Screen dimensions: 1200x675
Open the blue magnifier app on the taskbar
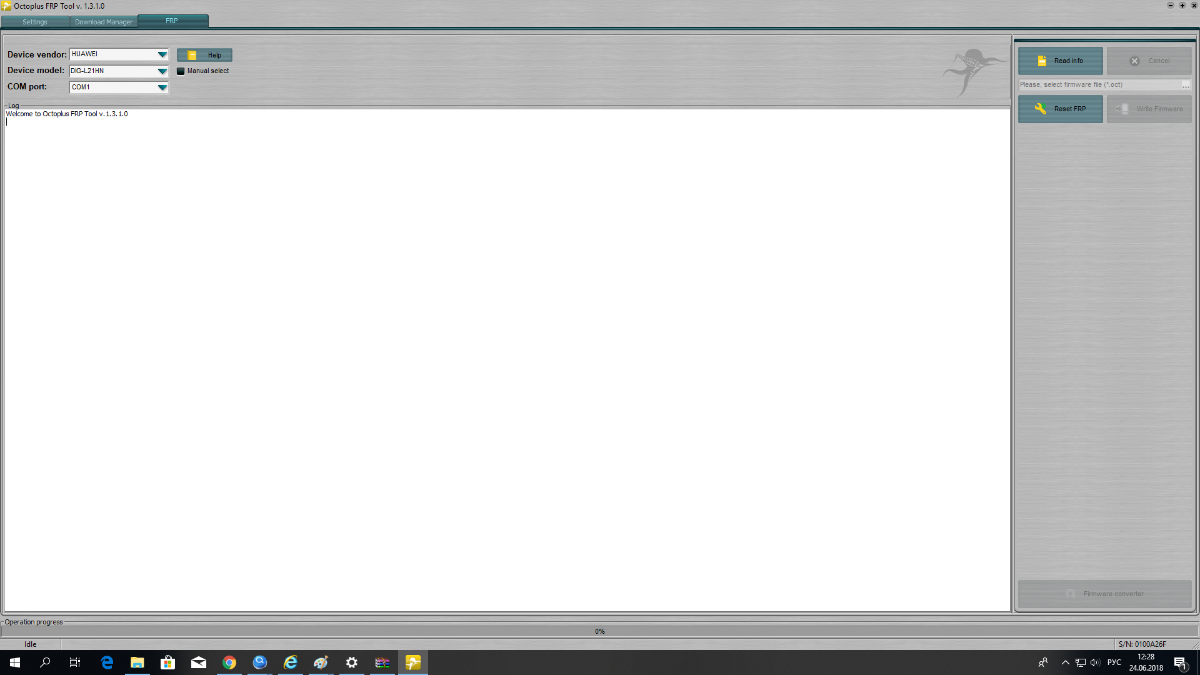(x=260, y=662)
